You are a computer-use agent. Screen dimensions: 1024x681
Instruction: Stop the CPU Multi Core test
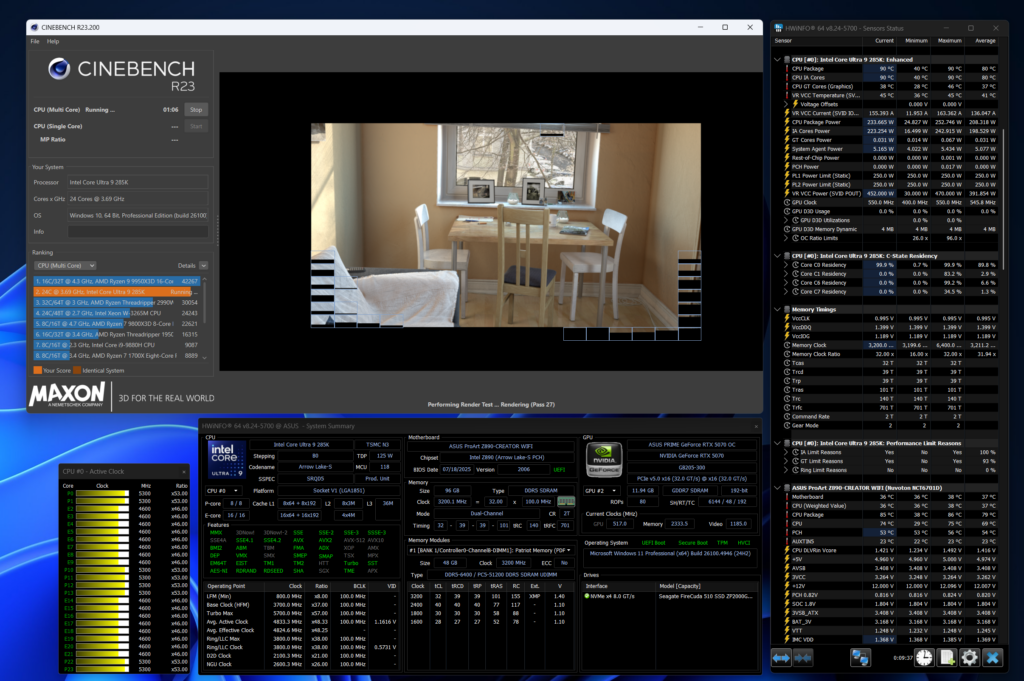click(196, 110)
